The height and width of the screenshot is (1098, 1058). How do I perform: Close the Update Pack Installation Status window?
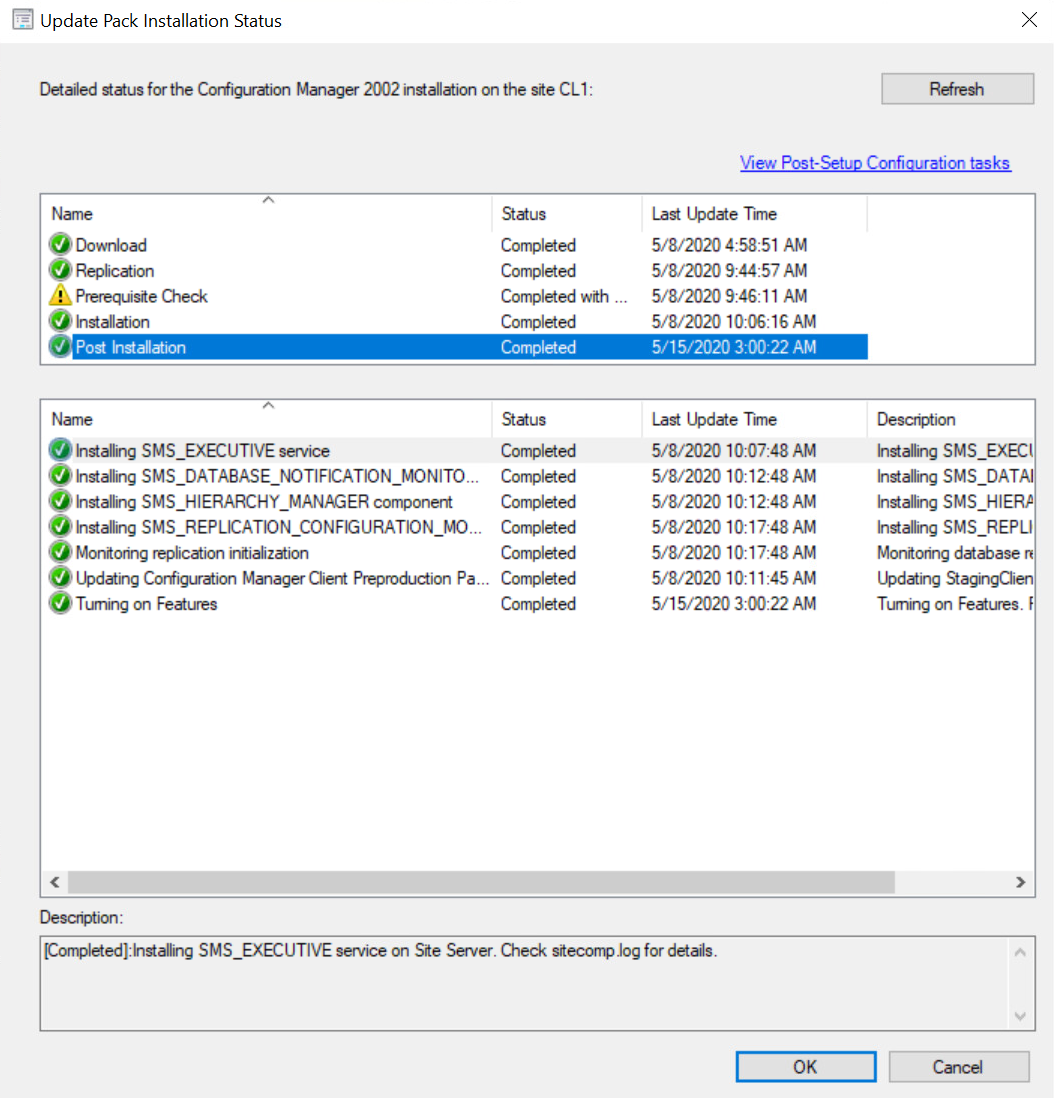[1029, 20]
